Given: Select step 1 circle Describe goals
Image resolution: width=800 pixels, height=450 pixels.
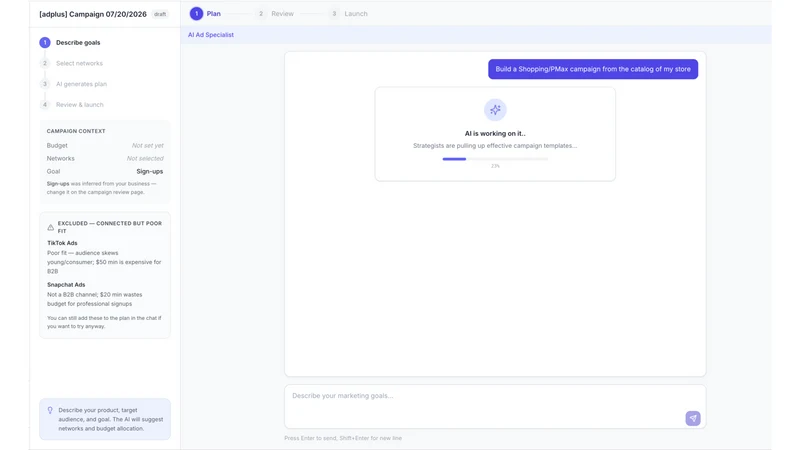Looking at the screenshot, I should click(x=45, y=42).
